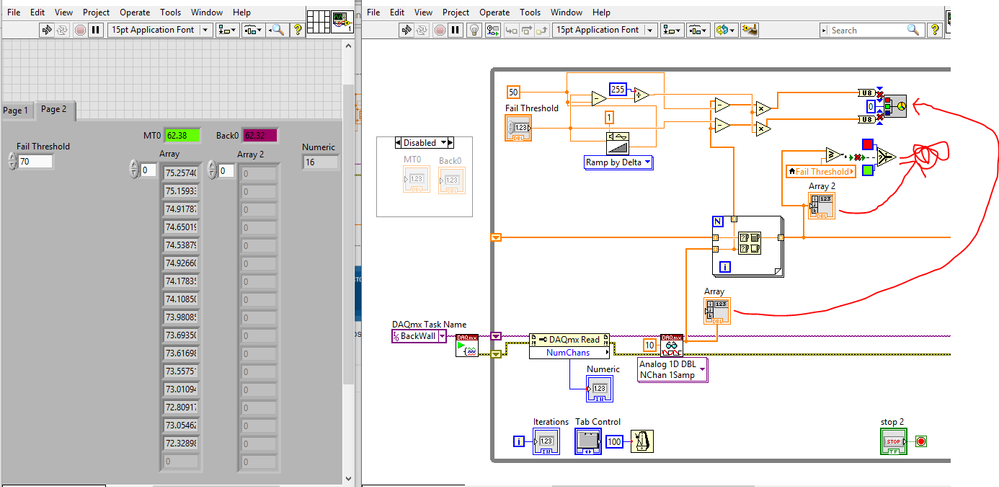Image resolution: width=999 pixels, height=487 pixels.
Task: Click Ramp Pattern VI icon
Action: 617,143
